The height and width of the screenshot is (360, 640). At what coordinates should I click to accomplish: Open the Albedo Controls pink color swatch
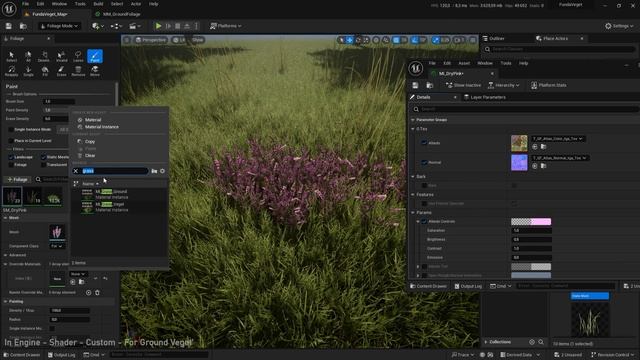coord(531,222)
